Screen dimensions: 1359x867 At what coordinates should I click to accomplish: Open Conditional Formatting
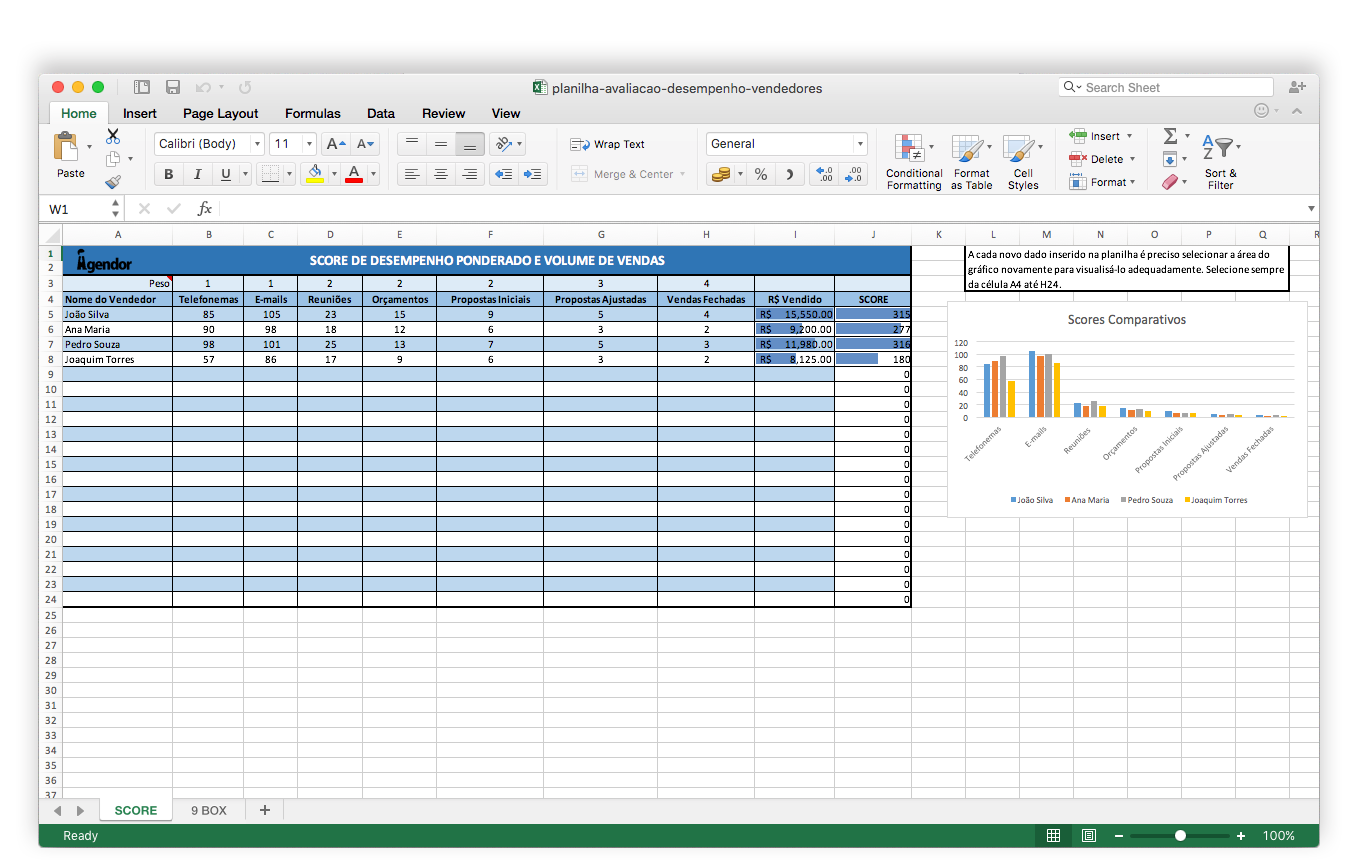pyautogui.click(x=914, y=162)
